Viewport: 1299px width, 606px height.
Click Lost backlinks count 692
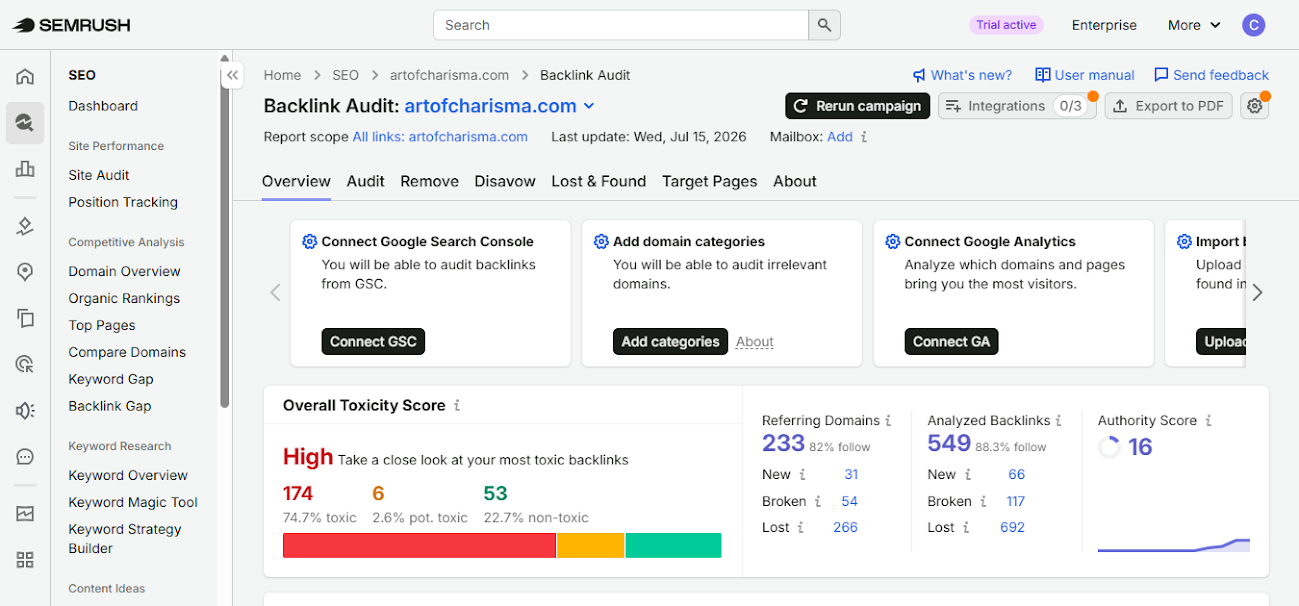click(x=1012, y=527)
